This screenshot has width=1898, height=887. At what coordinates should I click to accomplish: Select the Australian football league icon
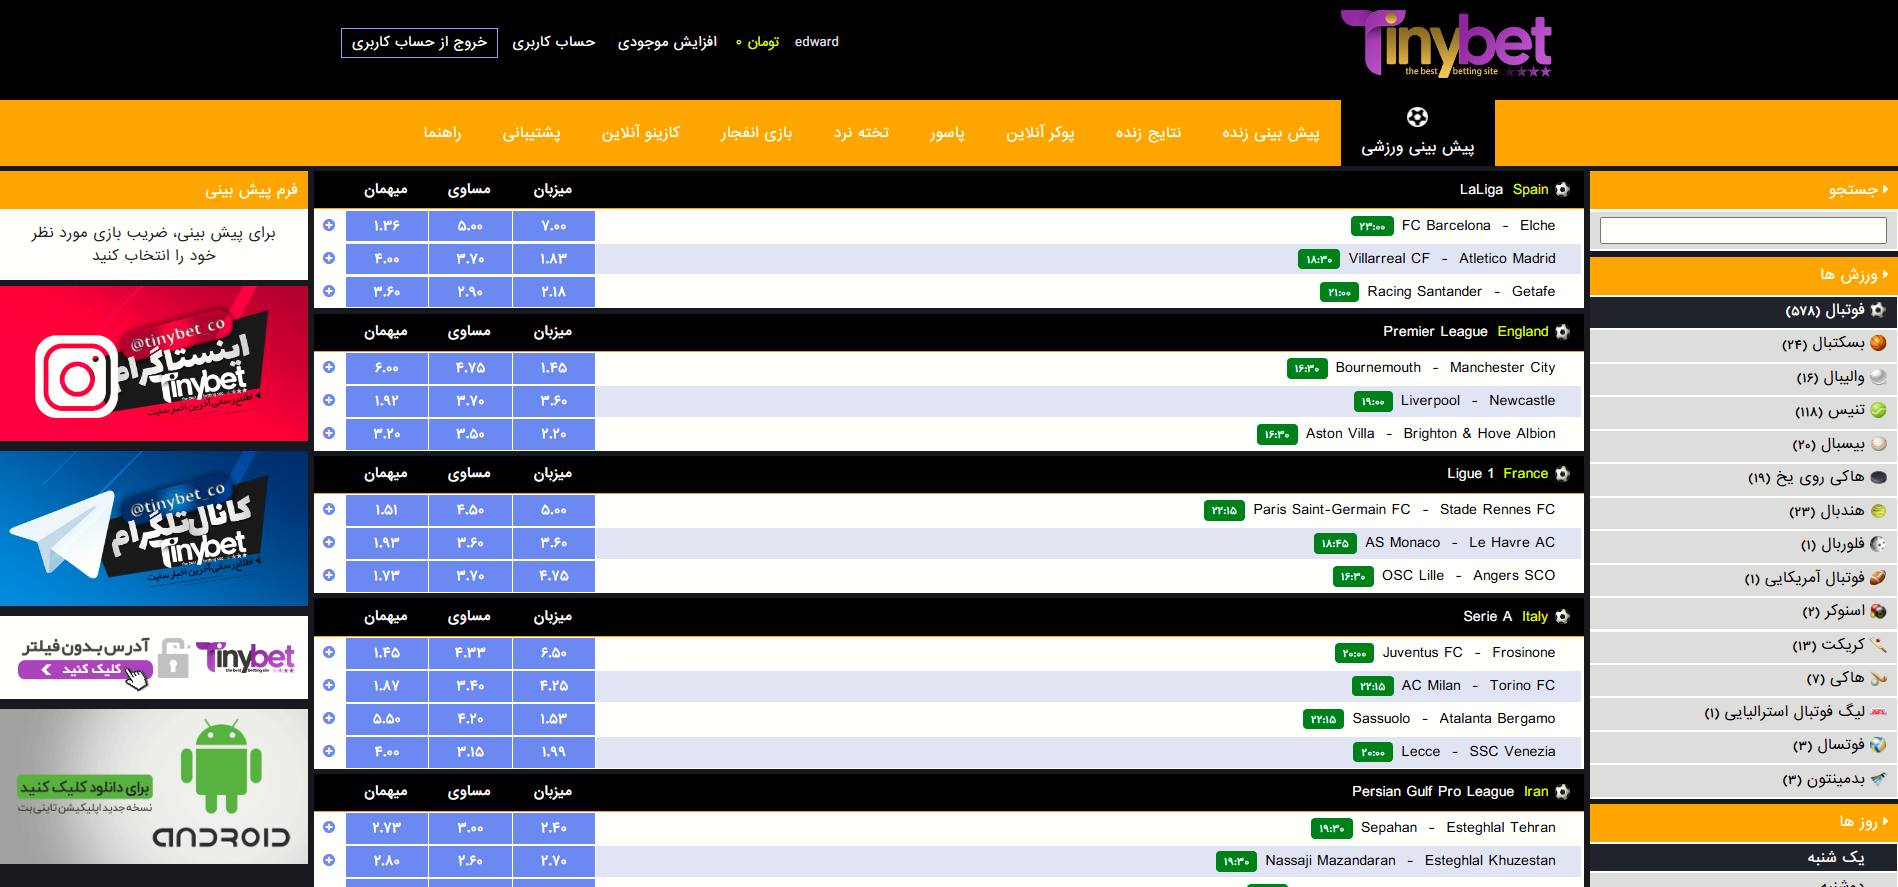pyautogui.click(x=1878, y=711)
